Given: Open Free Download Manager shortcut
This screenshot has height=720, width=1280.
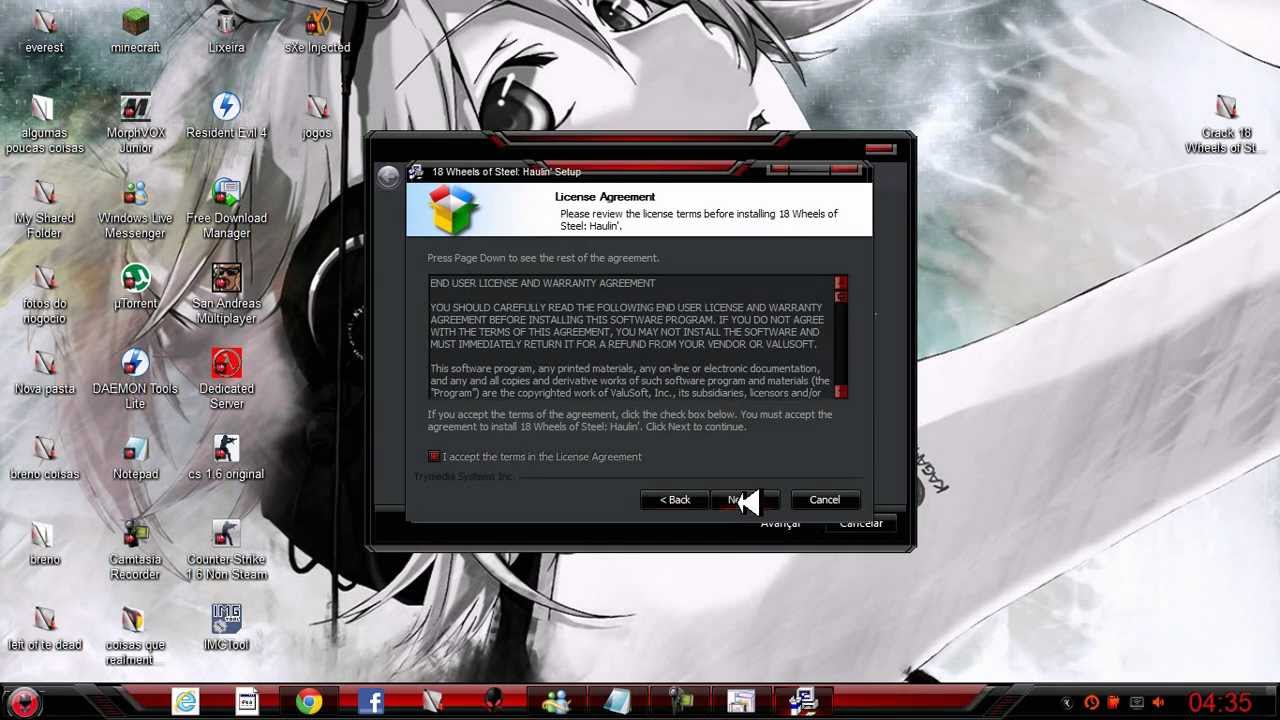Looking at the screenshot, I should pos(226,209).
